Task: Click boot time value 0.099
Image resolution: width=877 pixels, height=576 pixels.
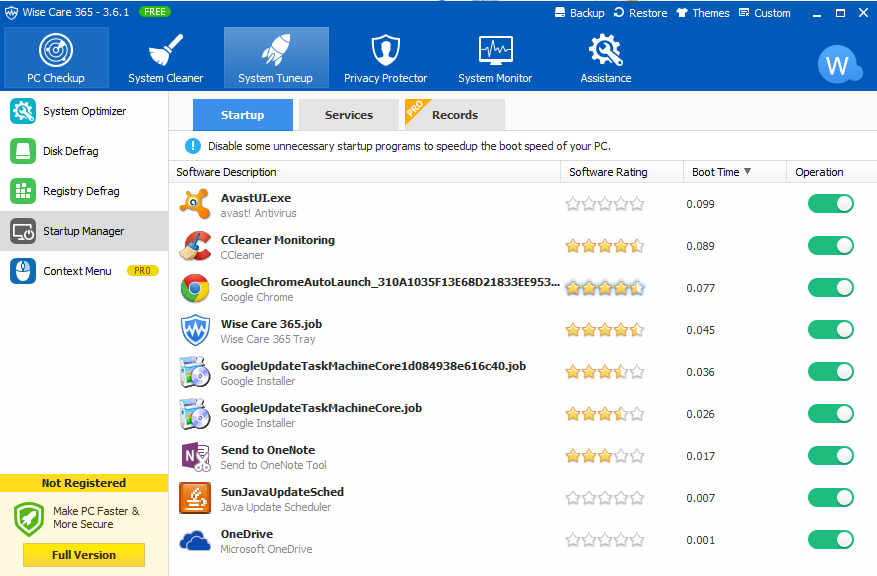Action: tap(700, 204)
